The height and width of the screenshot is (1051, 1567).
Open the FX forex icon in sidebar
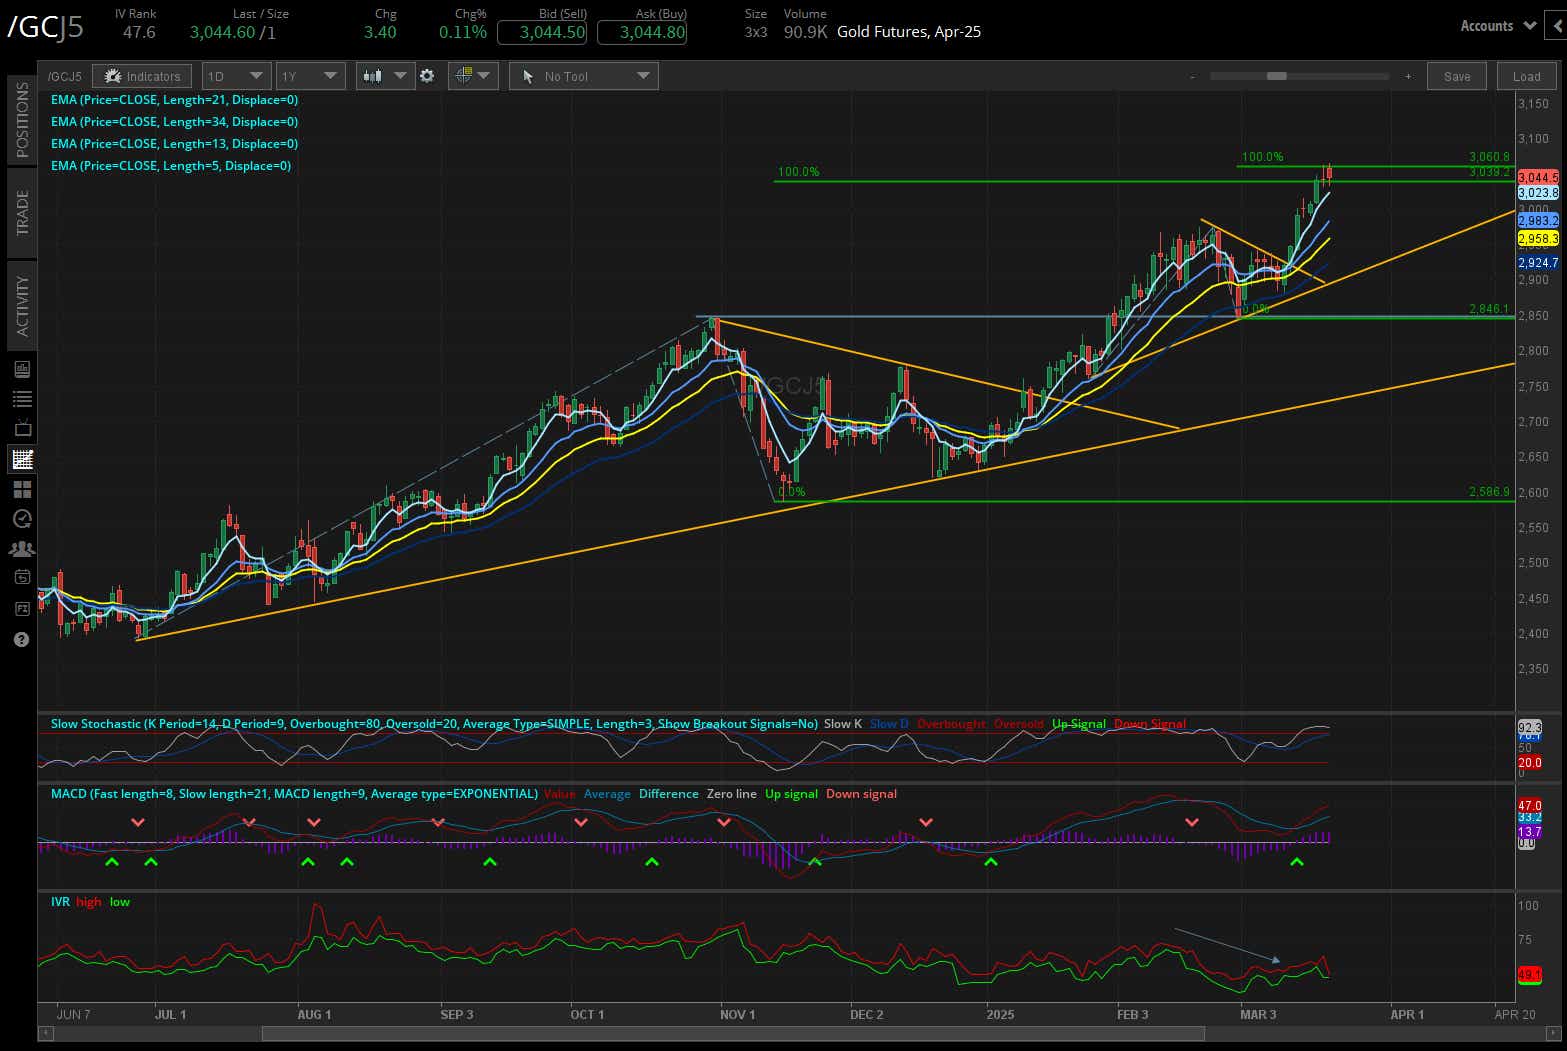pyautogui.click(x=21, y=608)
